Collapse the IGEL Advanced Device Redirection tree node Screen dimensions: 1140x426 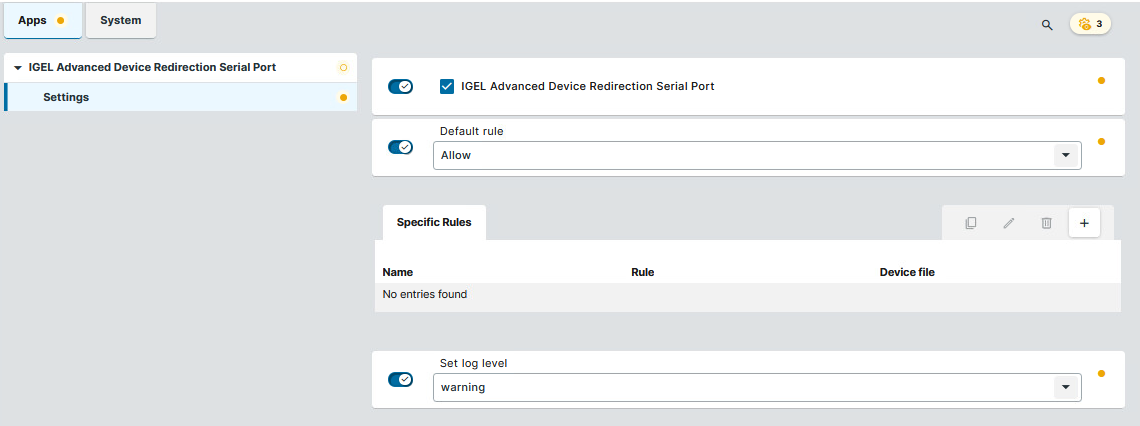18,68
